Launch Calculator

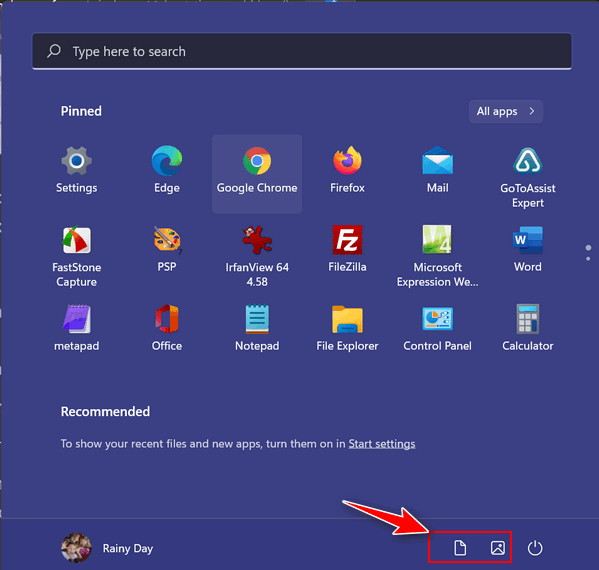tap(528, 328)
